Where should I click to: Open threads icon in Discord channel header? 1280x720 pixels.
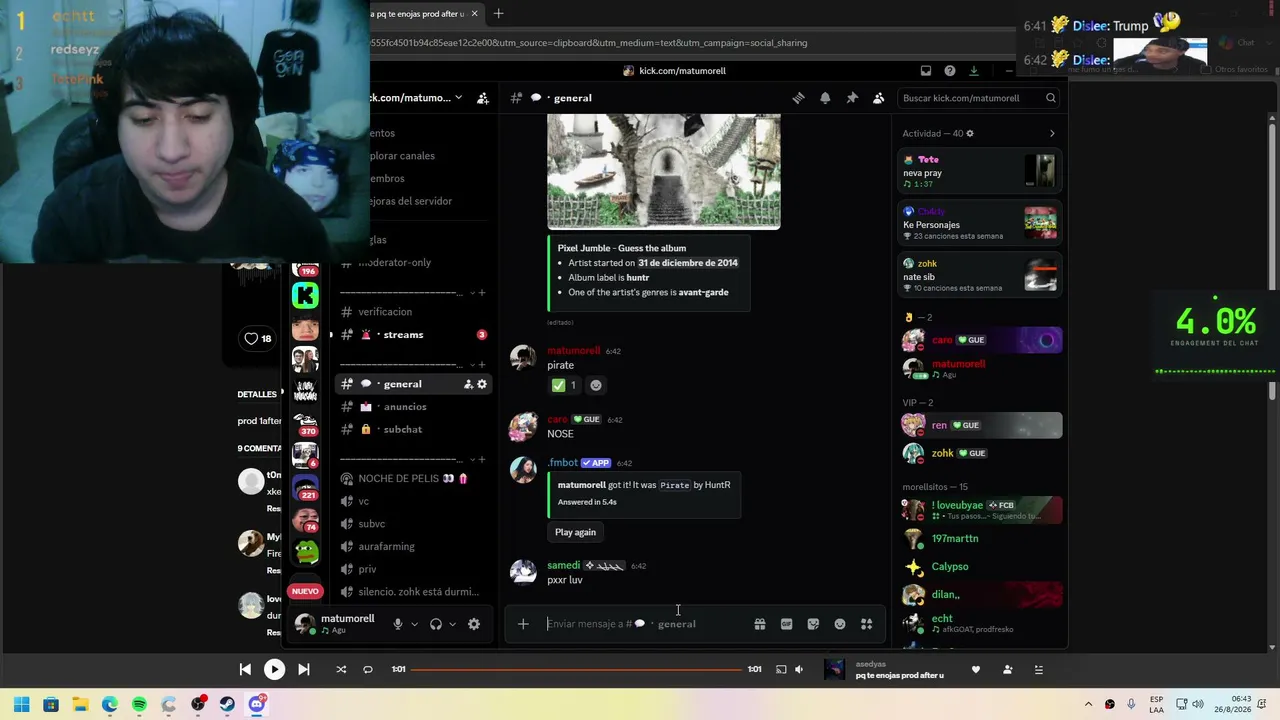(798, 98)
